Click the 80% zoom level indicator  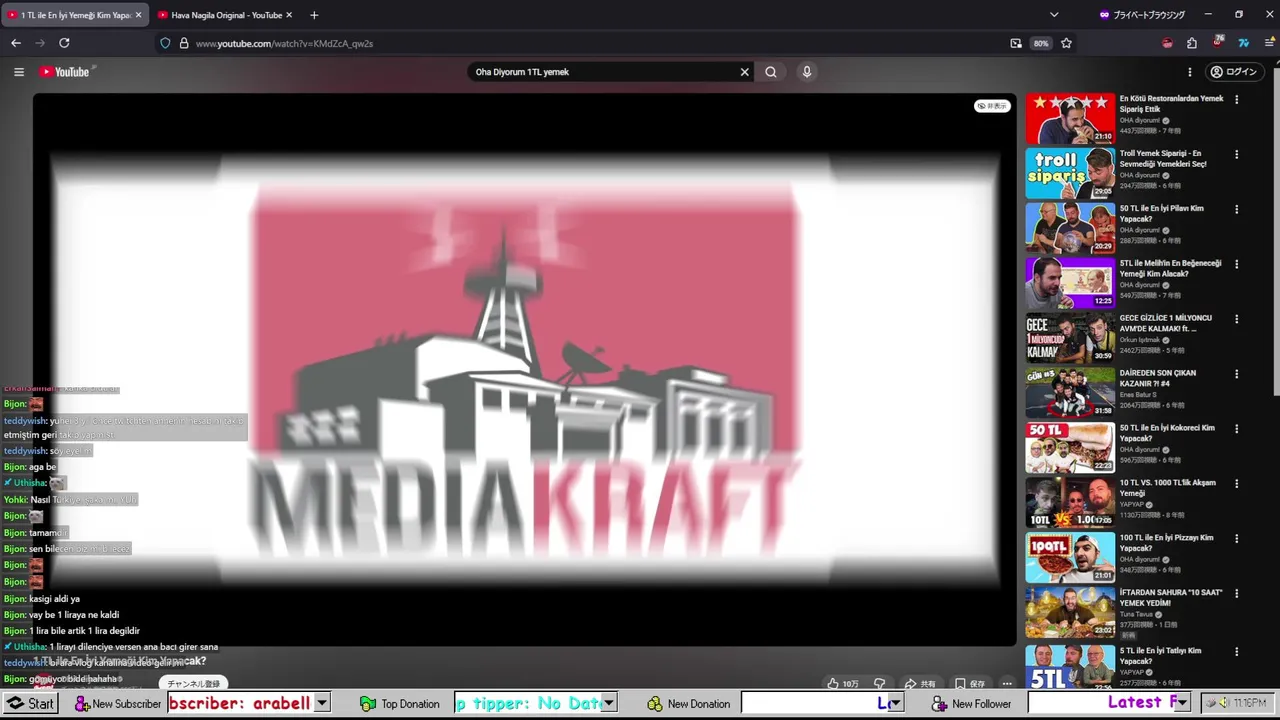pos(1041,43)
